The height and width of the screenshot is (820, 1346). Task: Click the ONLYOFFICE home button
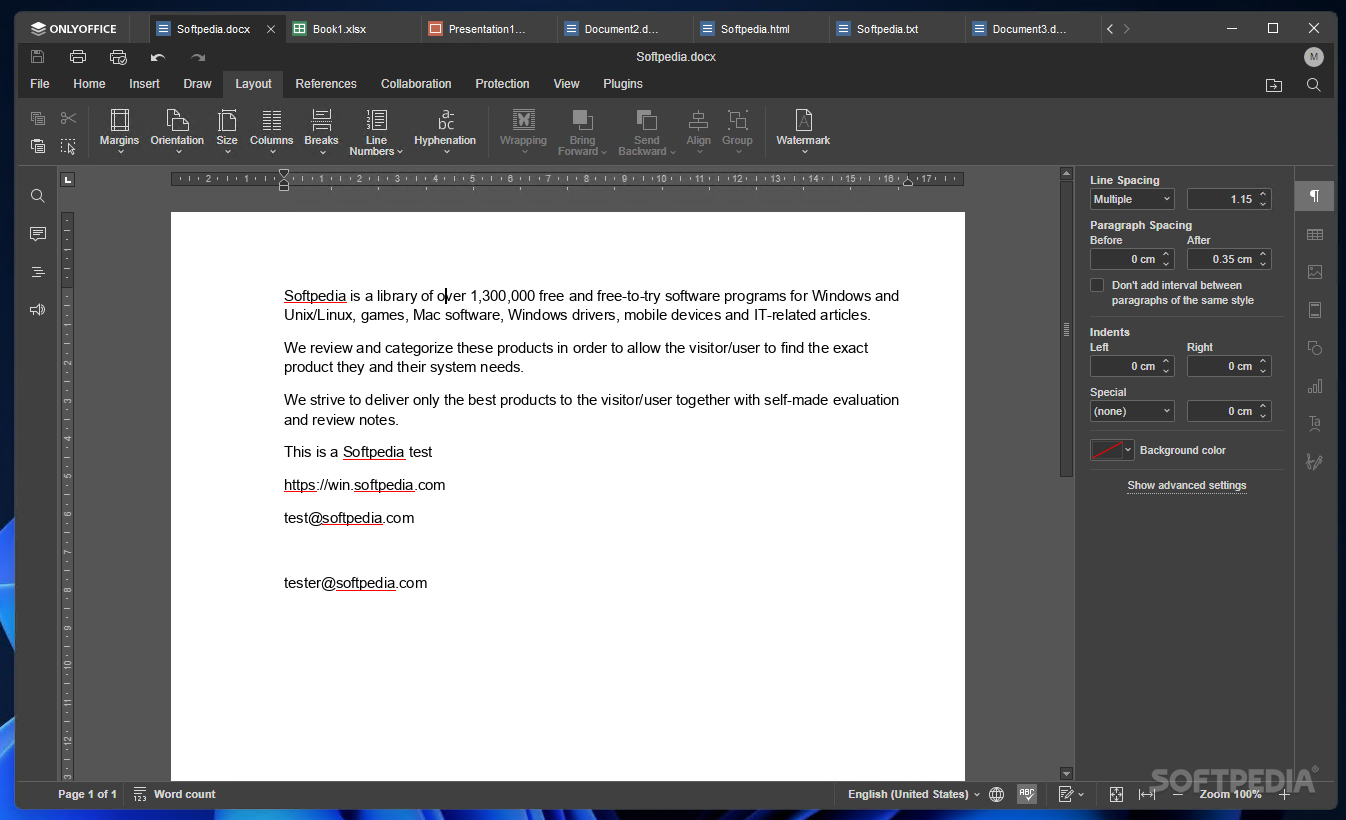[73, 29]
